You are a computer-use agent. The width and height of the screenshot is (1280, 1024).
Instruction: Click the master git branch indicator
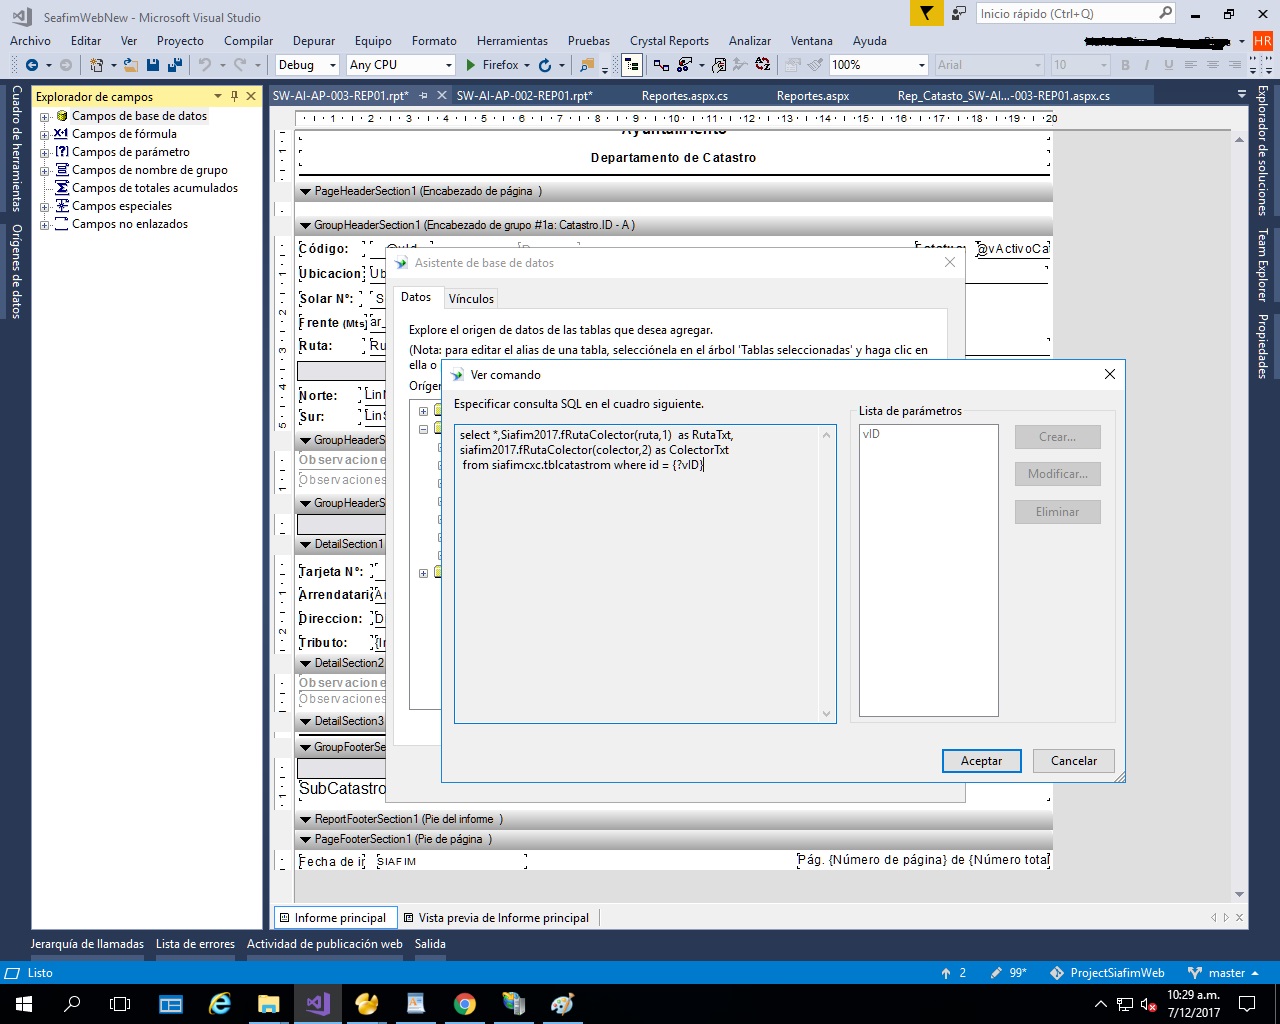coord(1223,973)
